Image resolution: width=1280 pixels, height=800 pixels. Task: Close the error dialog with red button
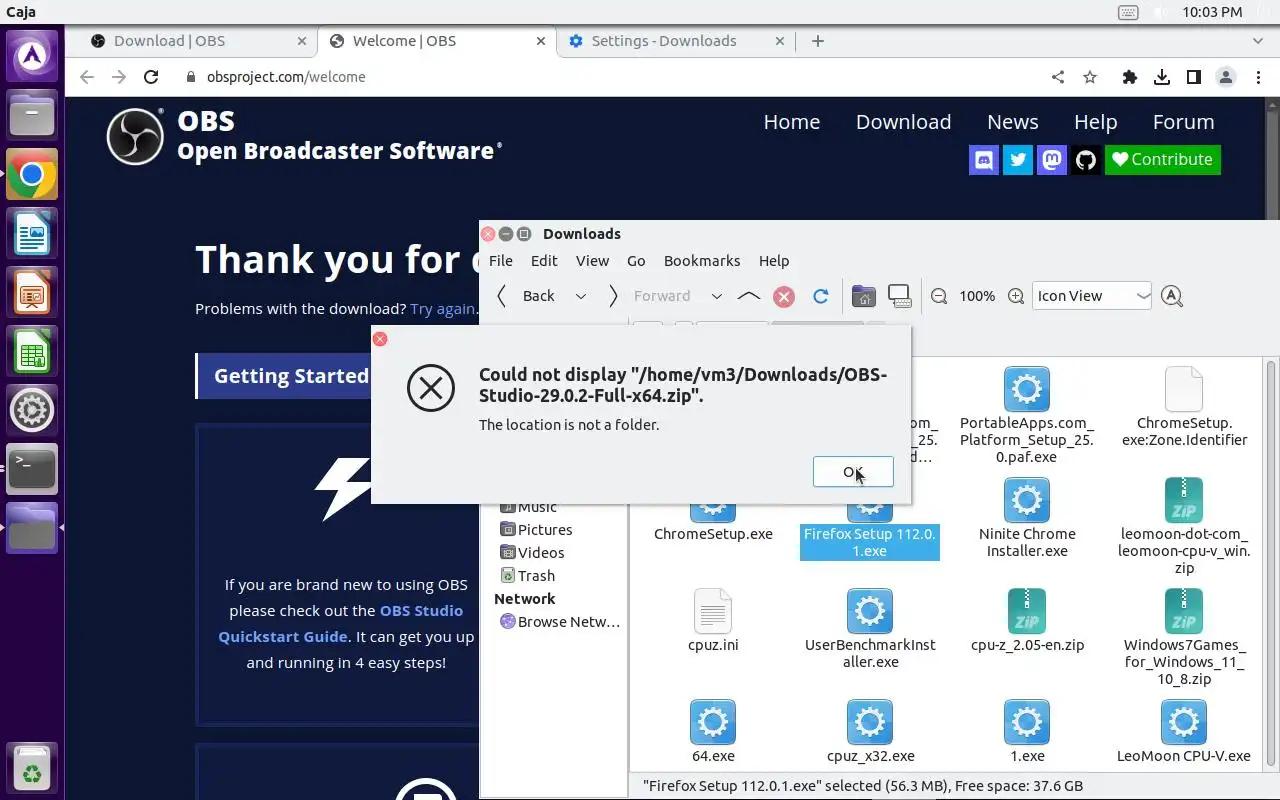tap(380, 339)
